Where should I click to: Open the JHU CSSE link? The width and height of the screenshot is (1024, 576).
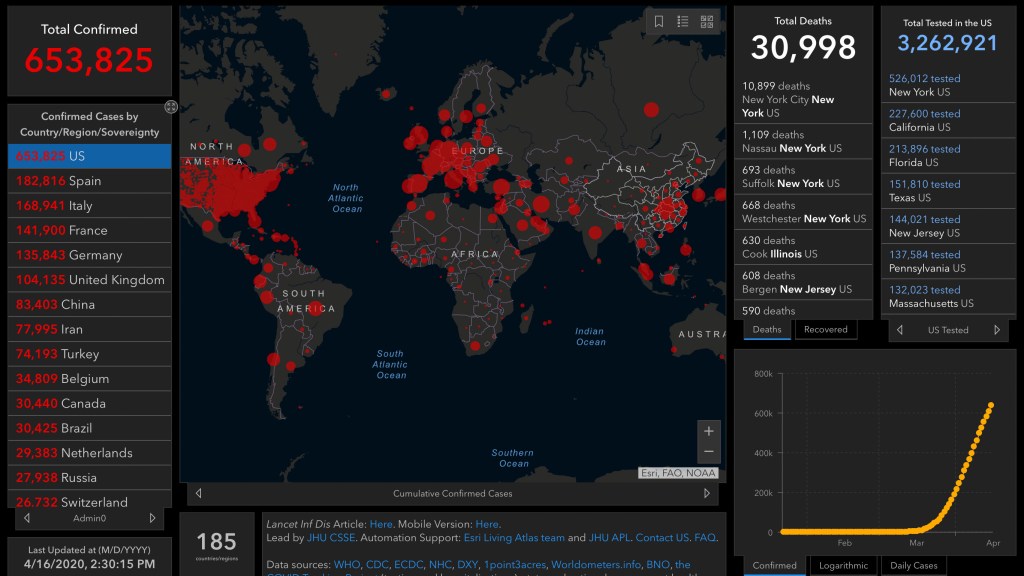331,537
